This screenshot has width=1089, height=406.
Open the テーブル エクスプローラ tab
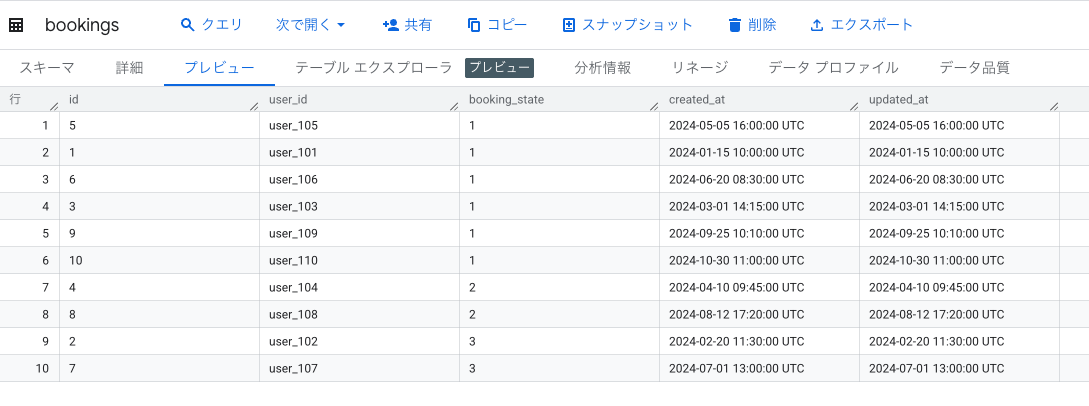(374, 67)
